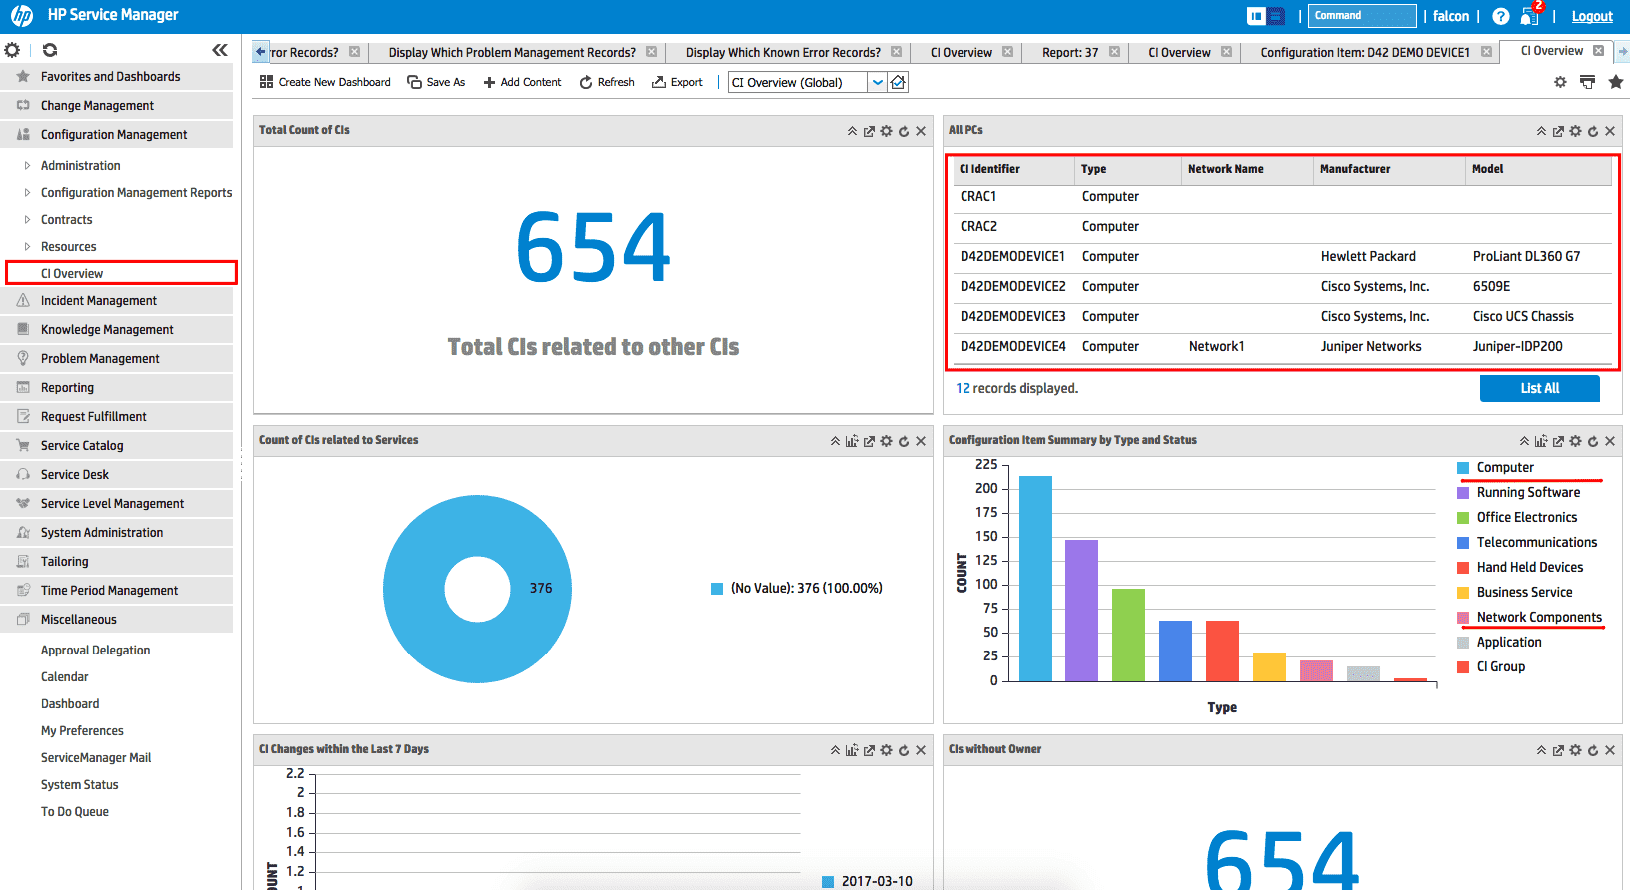
Task: Click the List All button
Action: (1540, 388)
